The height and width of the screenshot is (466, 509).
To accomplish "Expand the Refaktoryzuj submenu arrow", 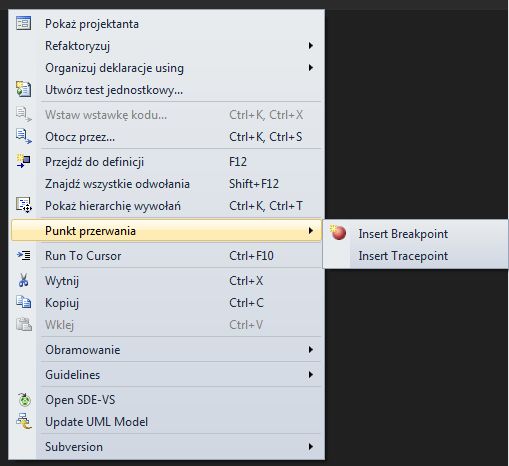I will [x=311, y=46].
